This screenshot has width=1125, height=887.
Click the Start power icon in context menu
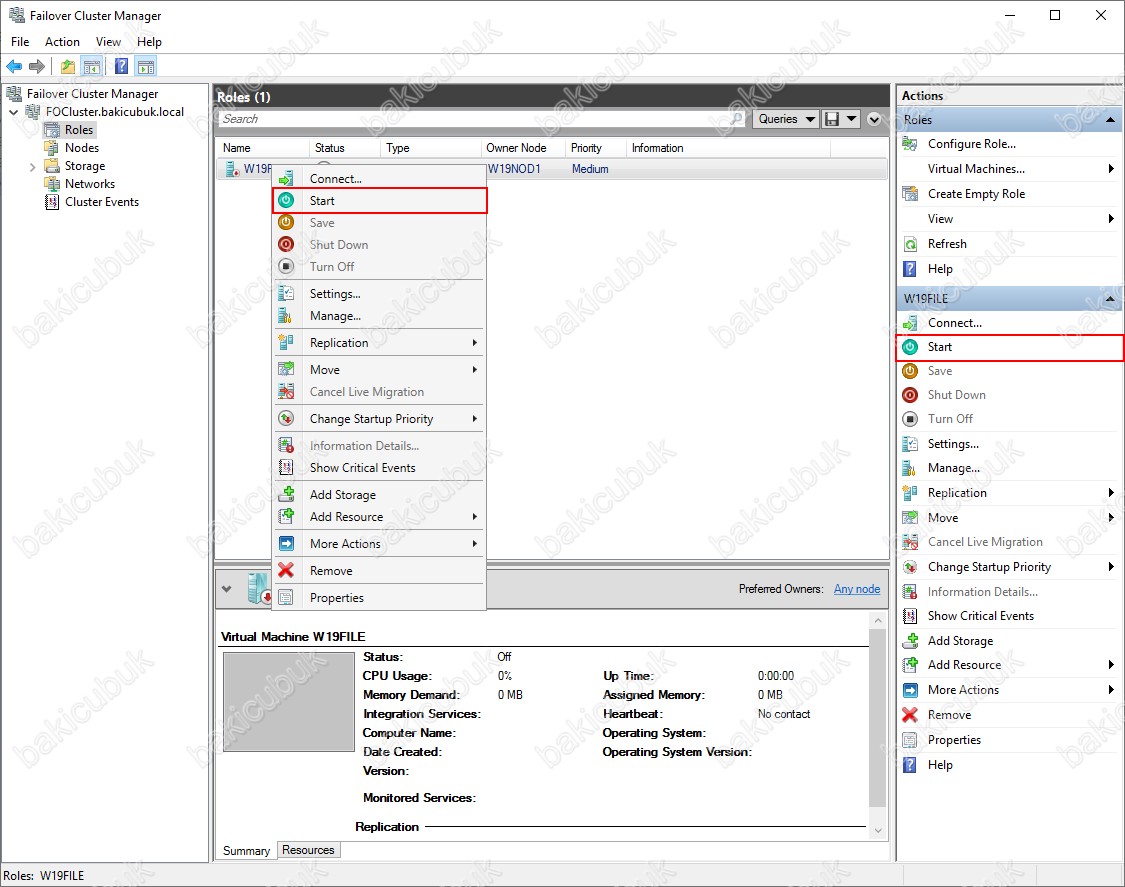(286, 200)
